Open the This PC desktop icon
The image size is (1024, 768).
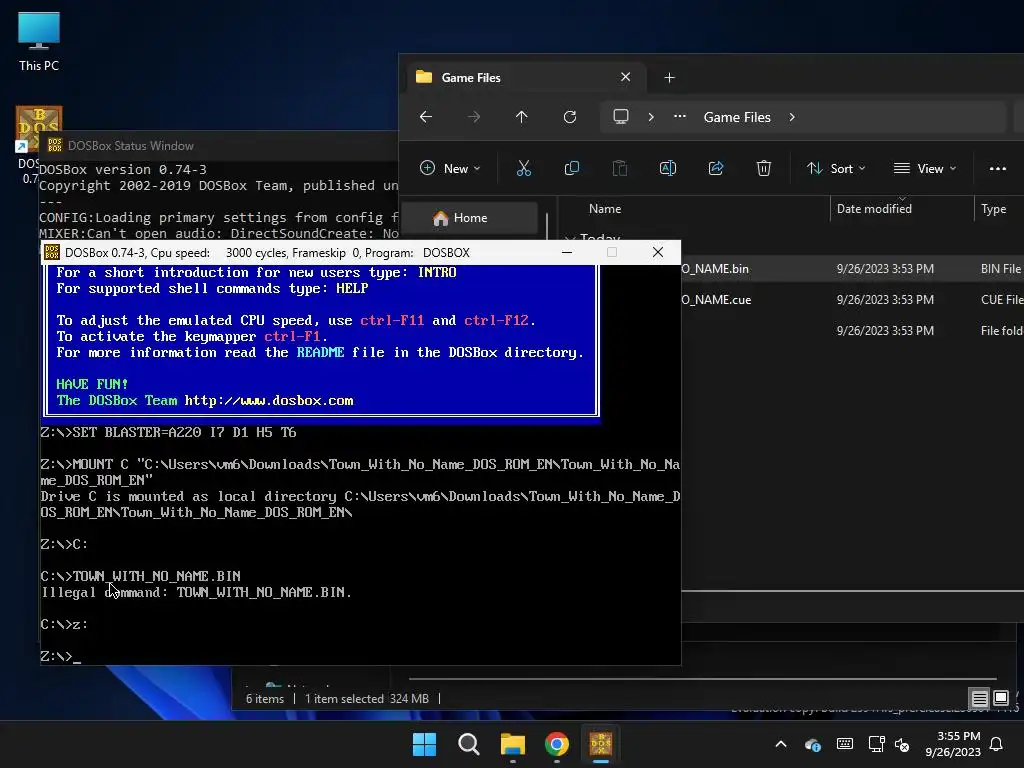tap(39, 41)
